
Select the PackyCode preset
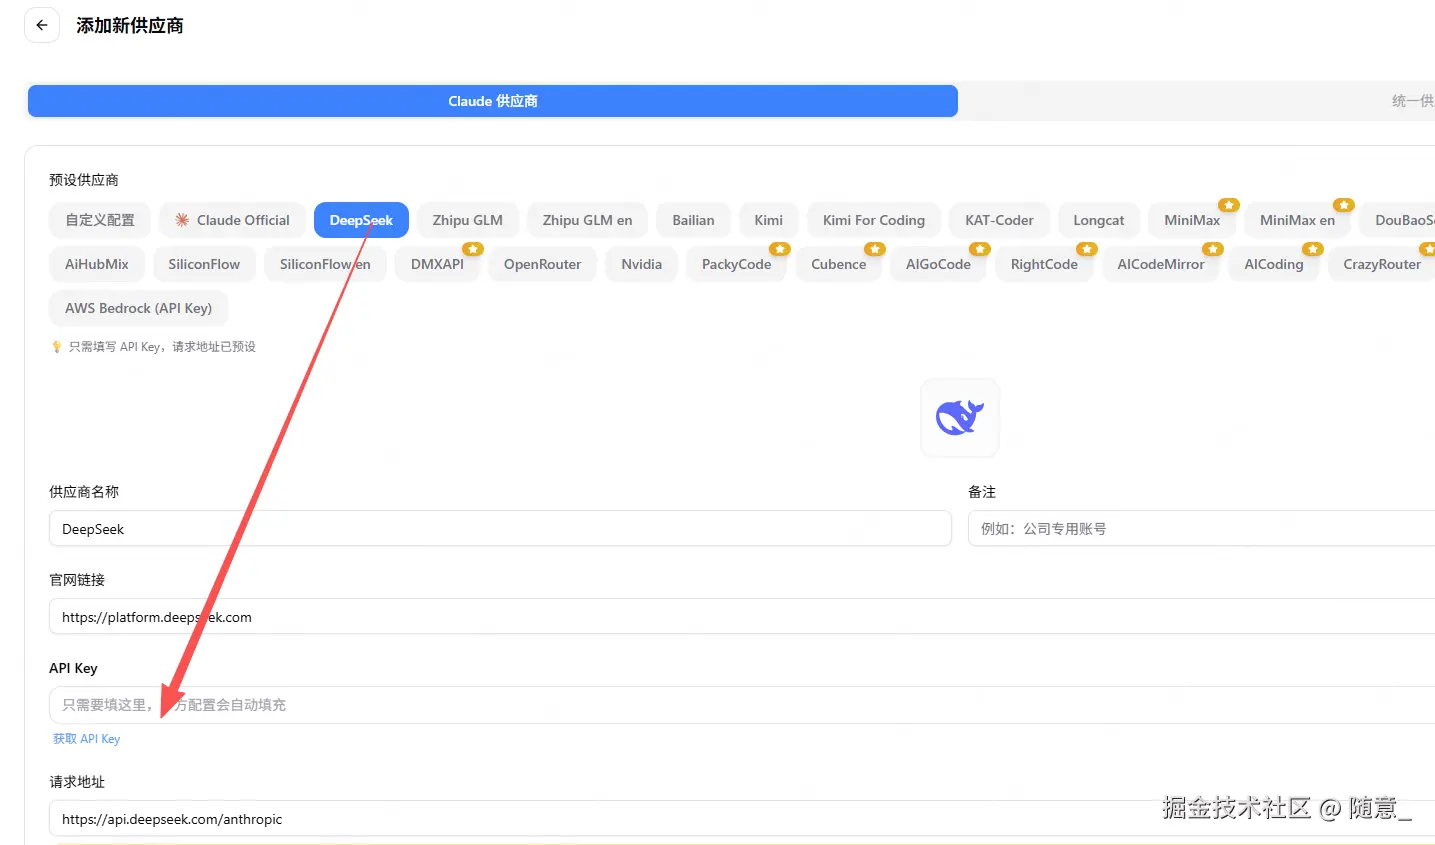coord(737,264)
